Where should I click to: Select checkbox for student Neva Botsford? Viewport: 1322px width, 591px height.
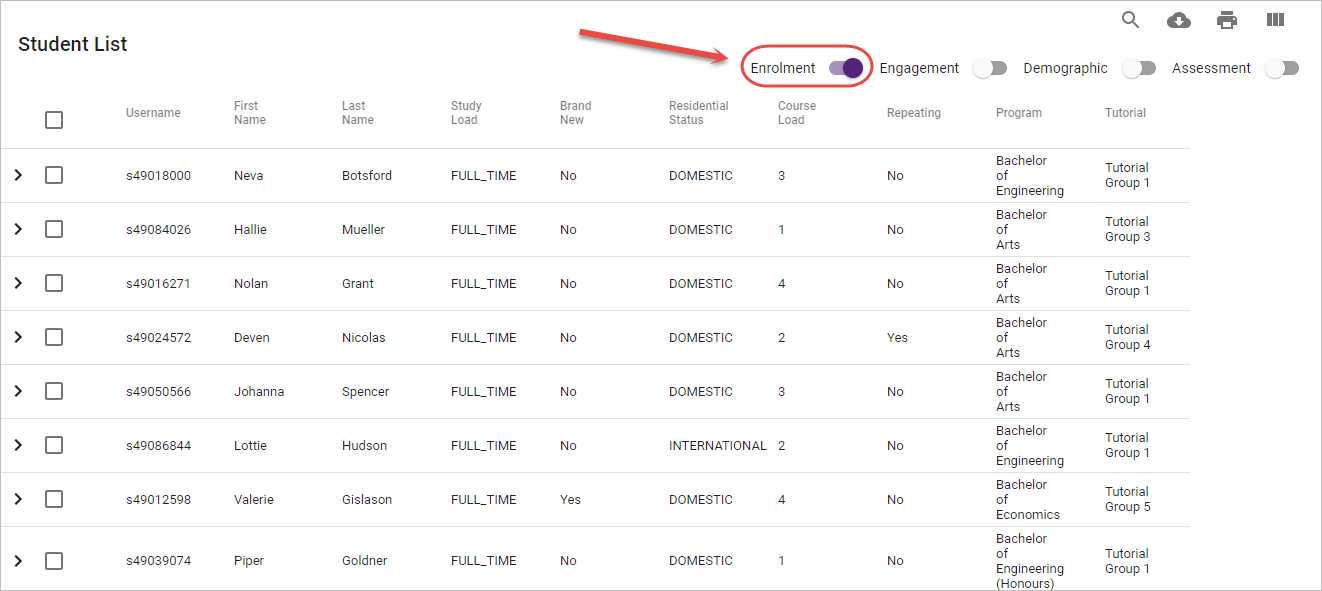pos(54,175)
